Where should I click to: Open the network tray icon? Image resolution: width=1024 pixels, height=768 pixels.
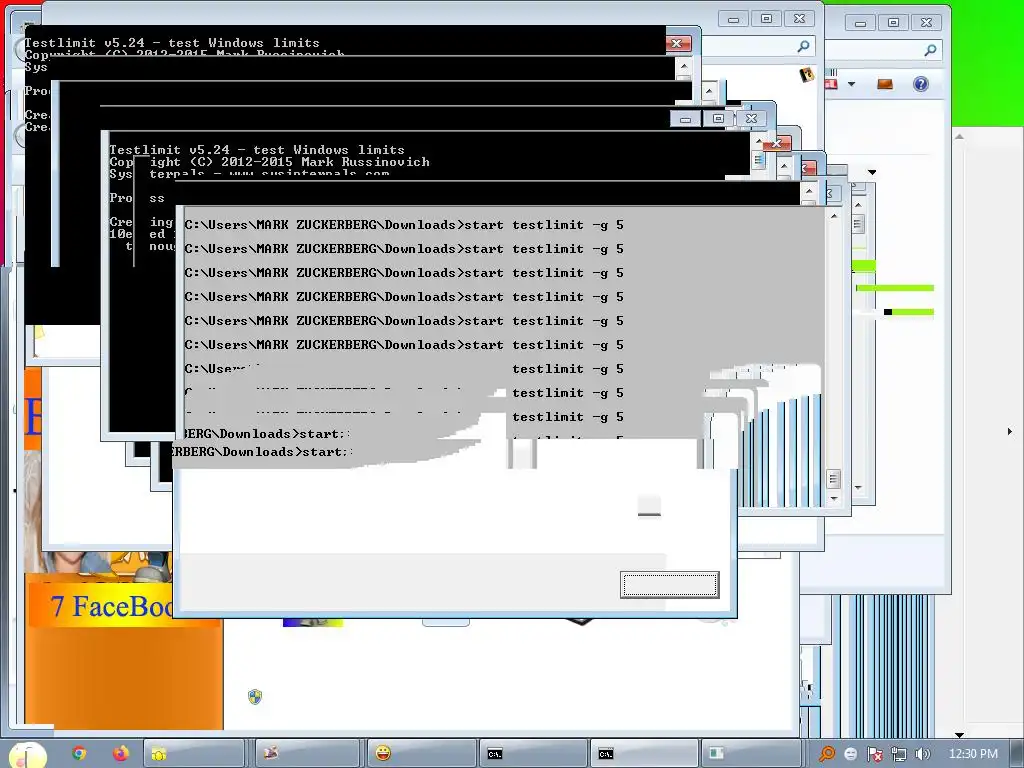[899, 754]
